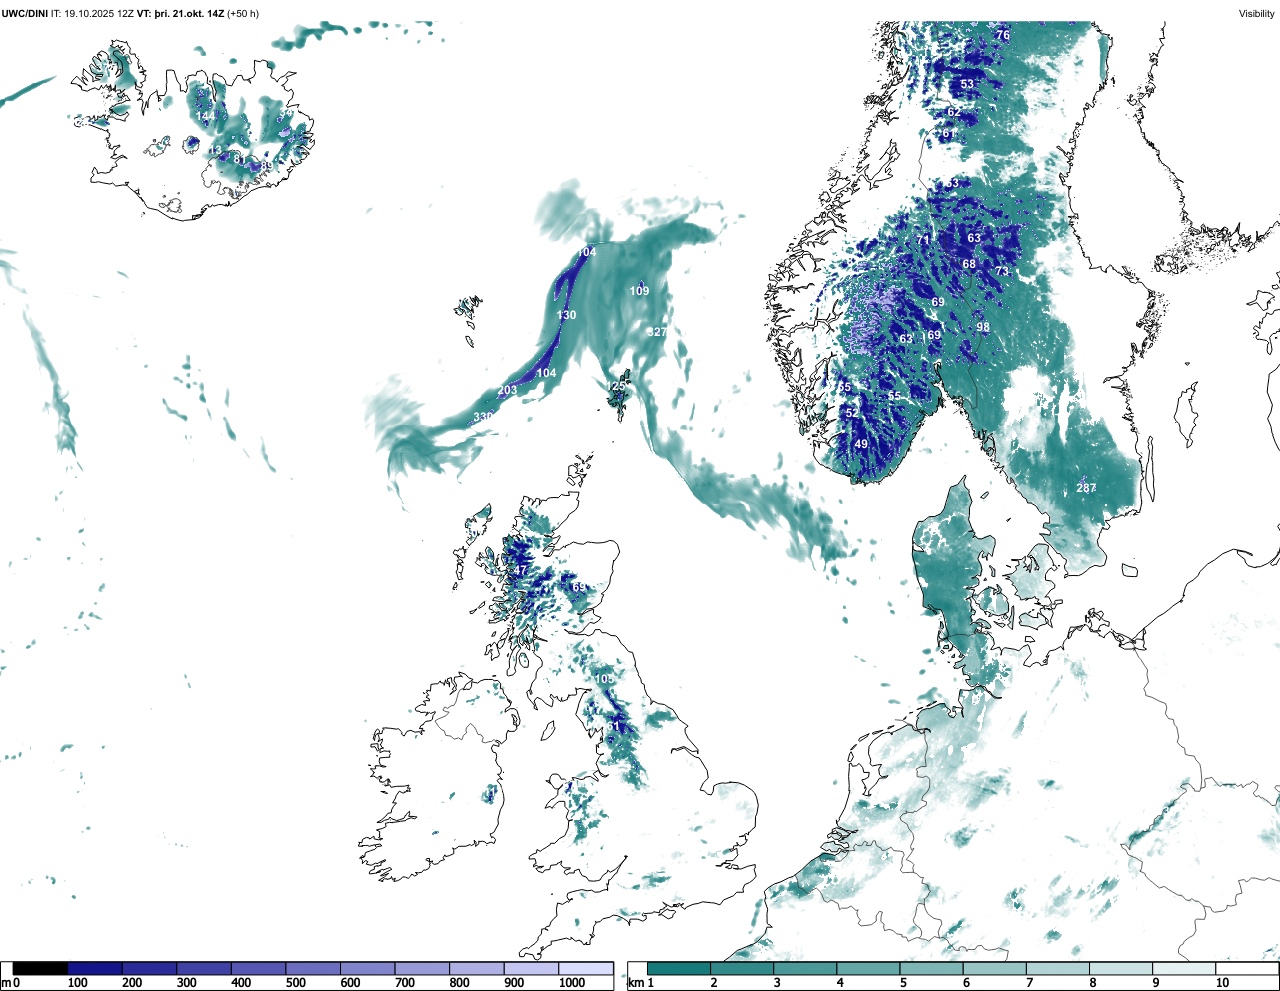Click the 800–900 m legend swatch
1280x991 pixels.
click(x=476, y=968)
